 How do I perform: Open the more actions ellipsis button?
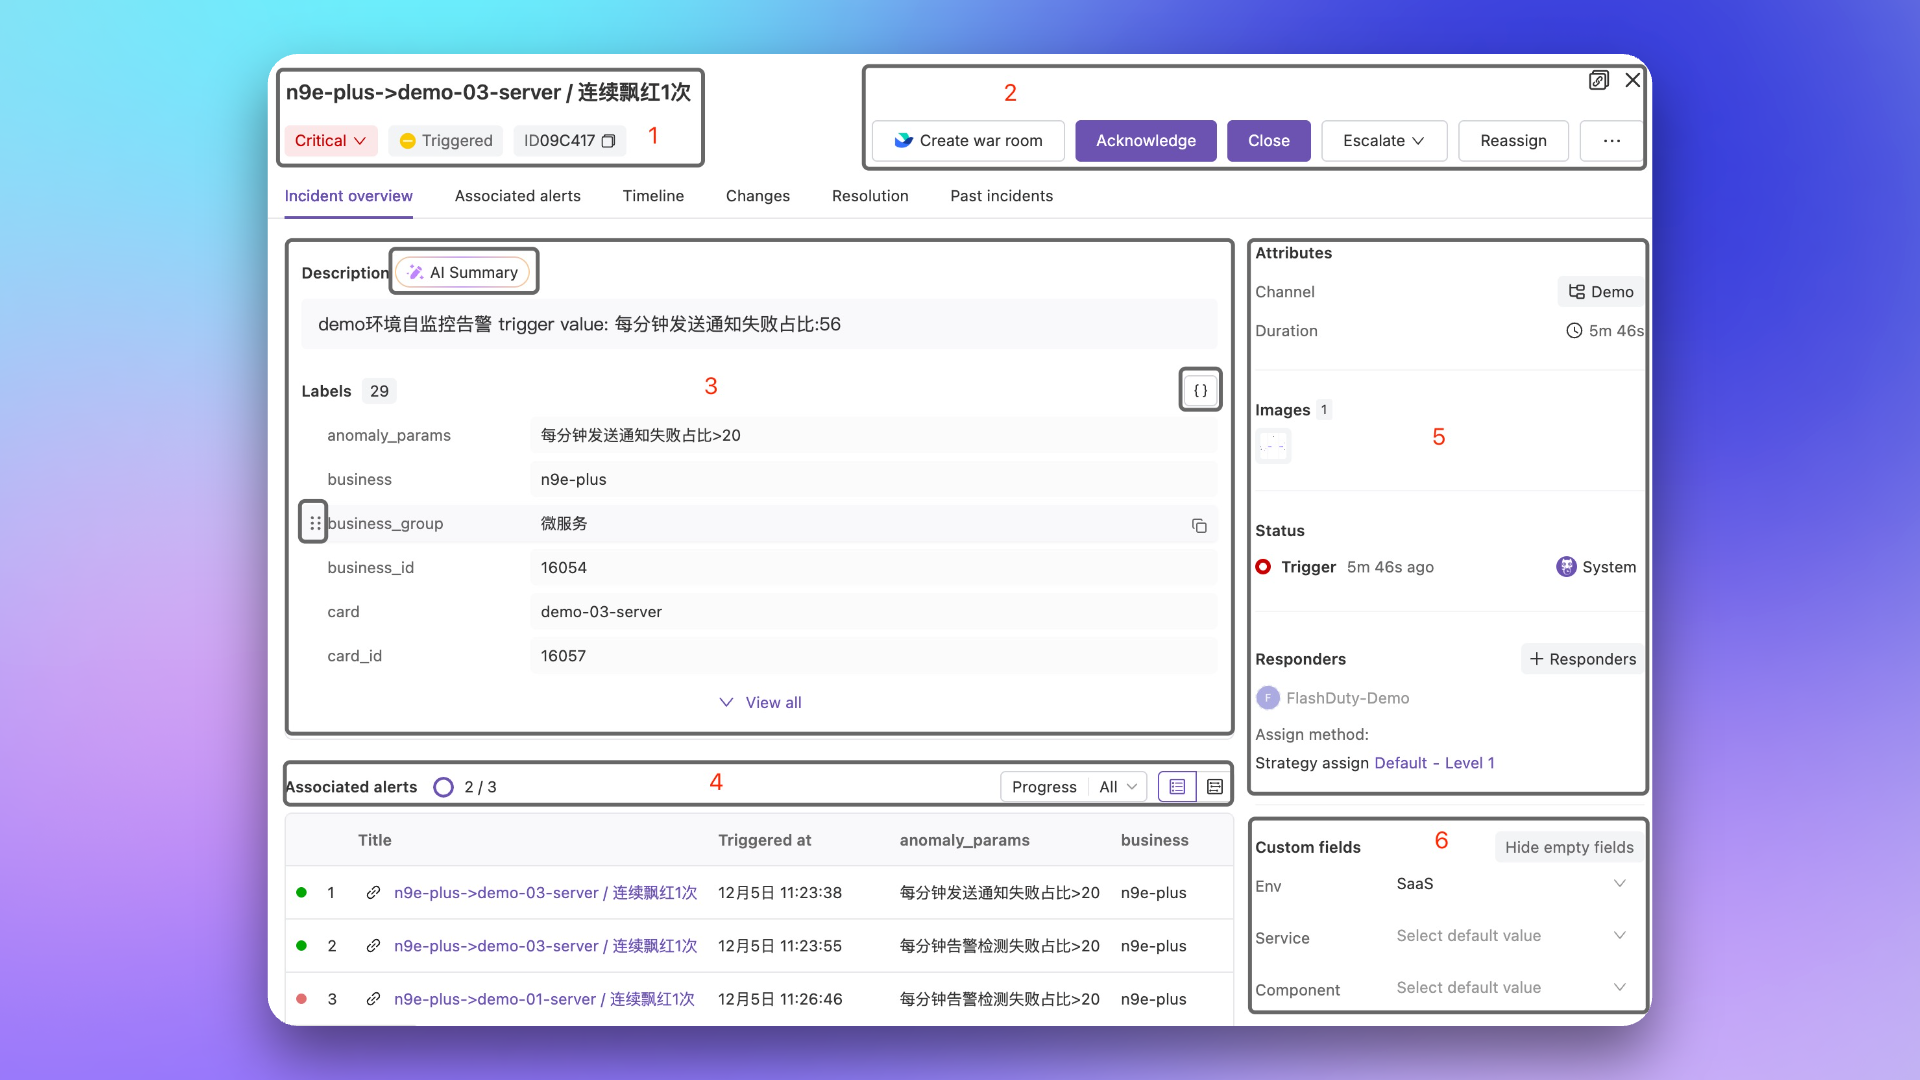pos(1611,141)
